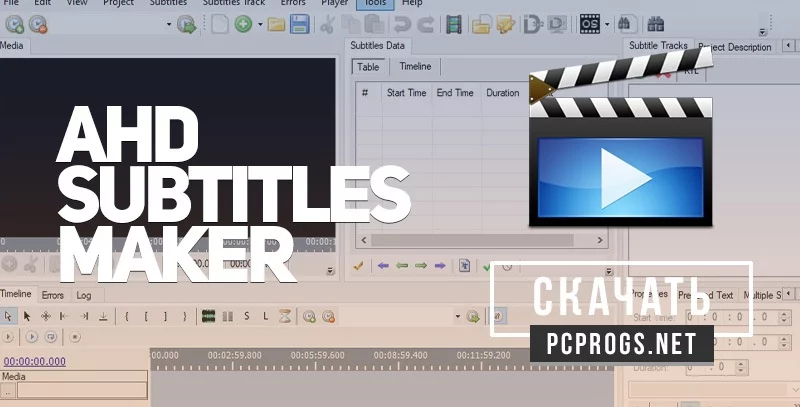
Task: Click the stop playback button
Action: click(x=75, y=337)
